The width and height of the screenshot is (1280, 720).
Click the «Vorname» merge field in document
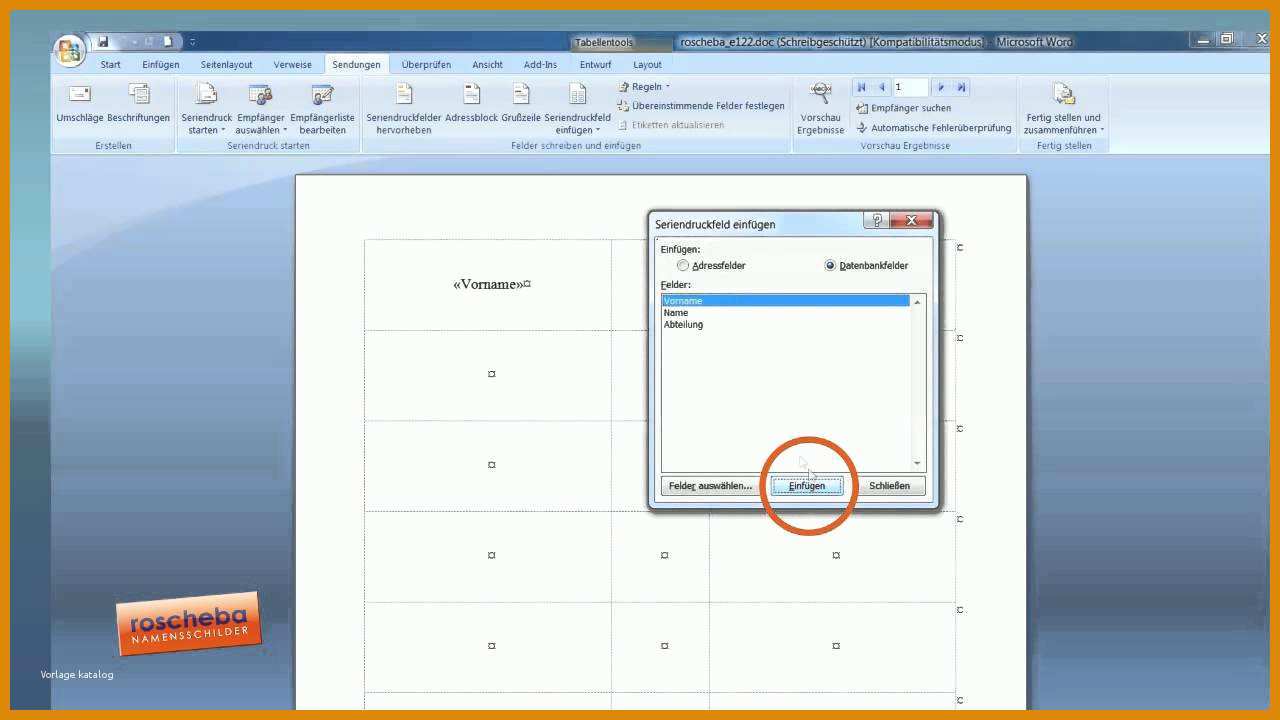click(x=489, y=284)
